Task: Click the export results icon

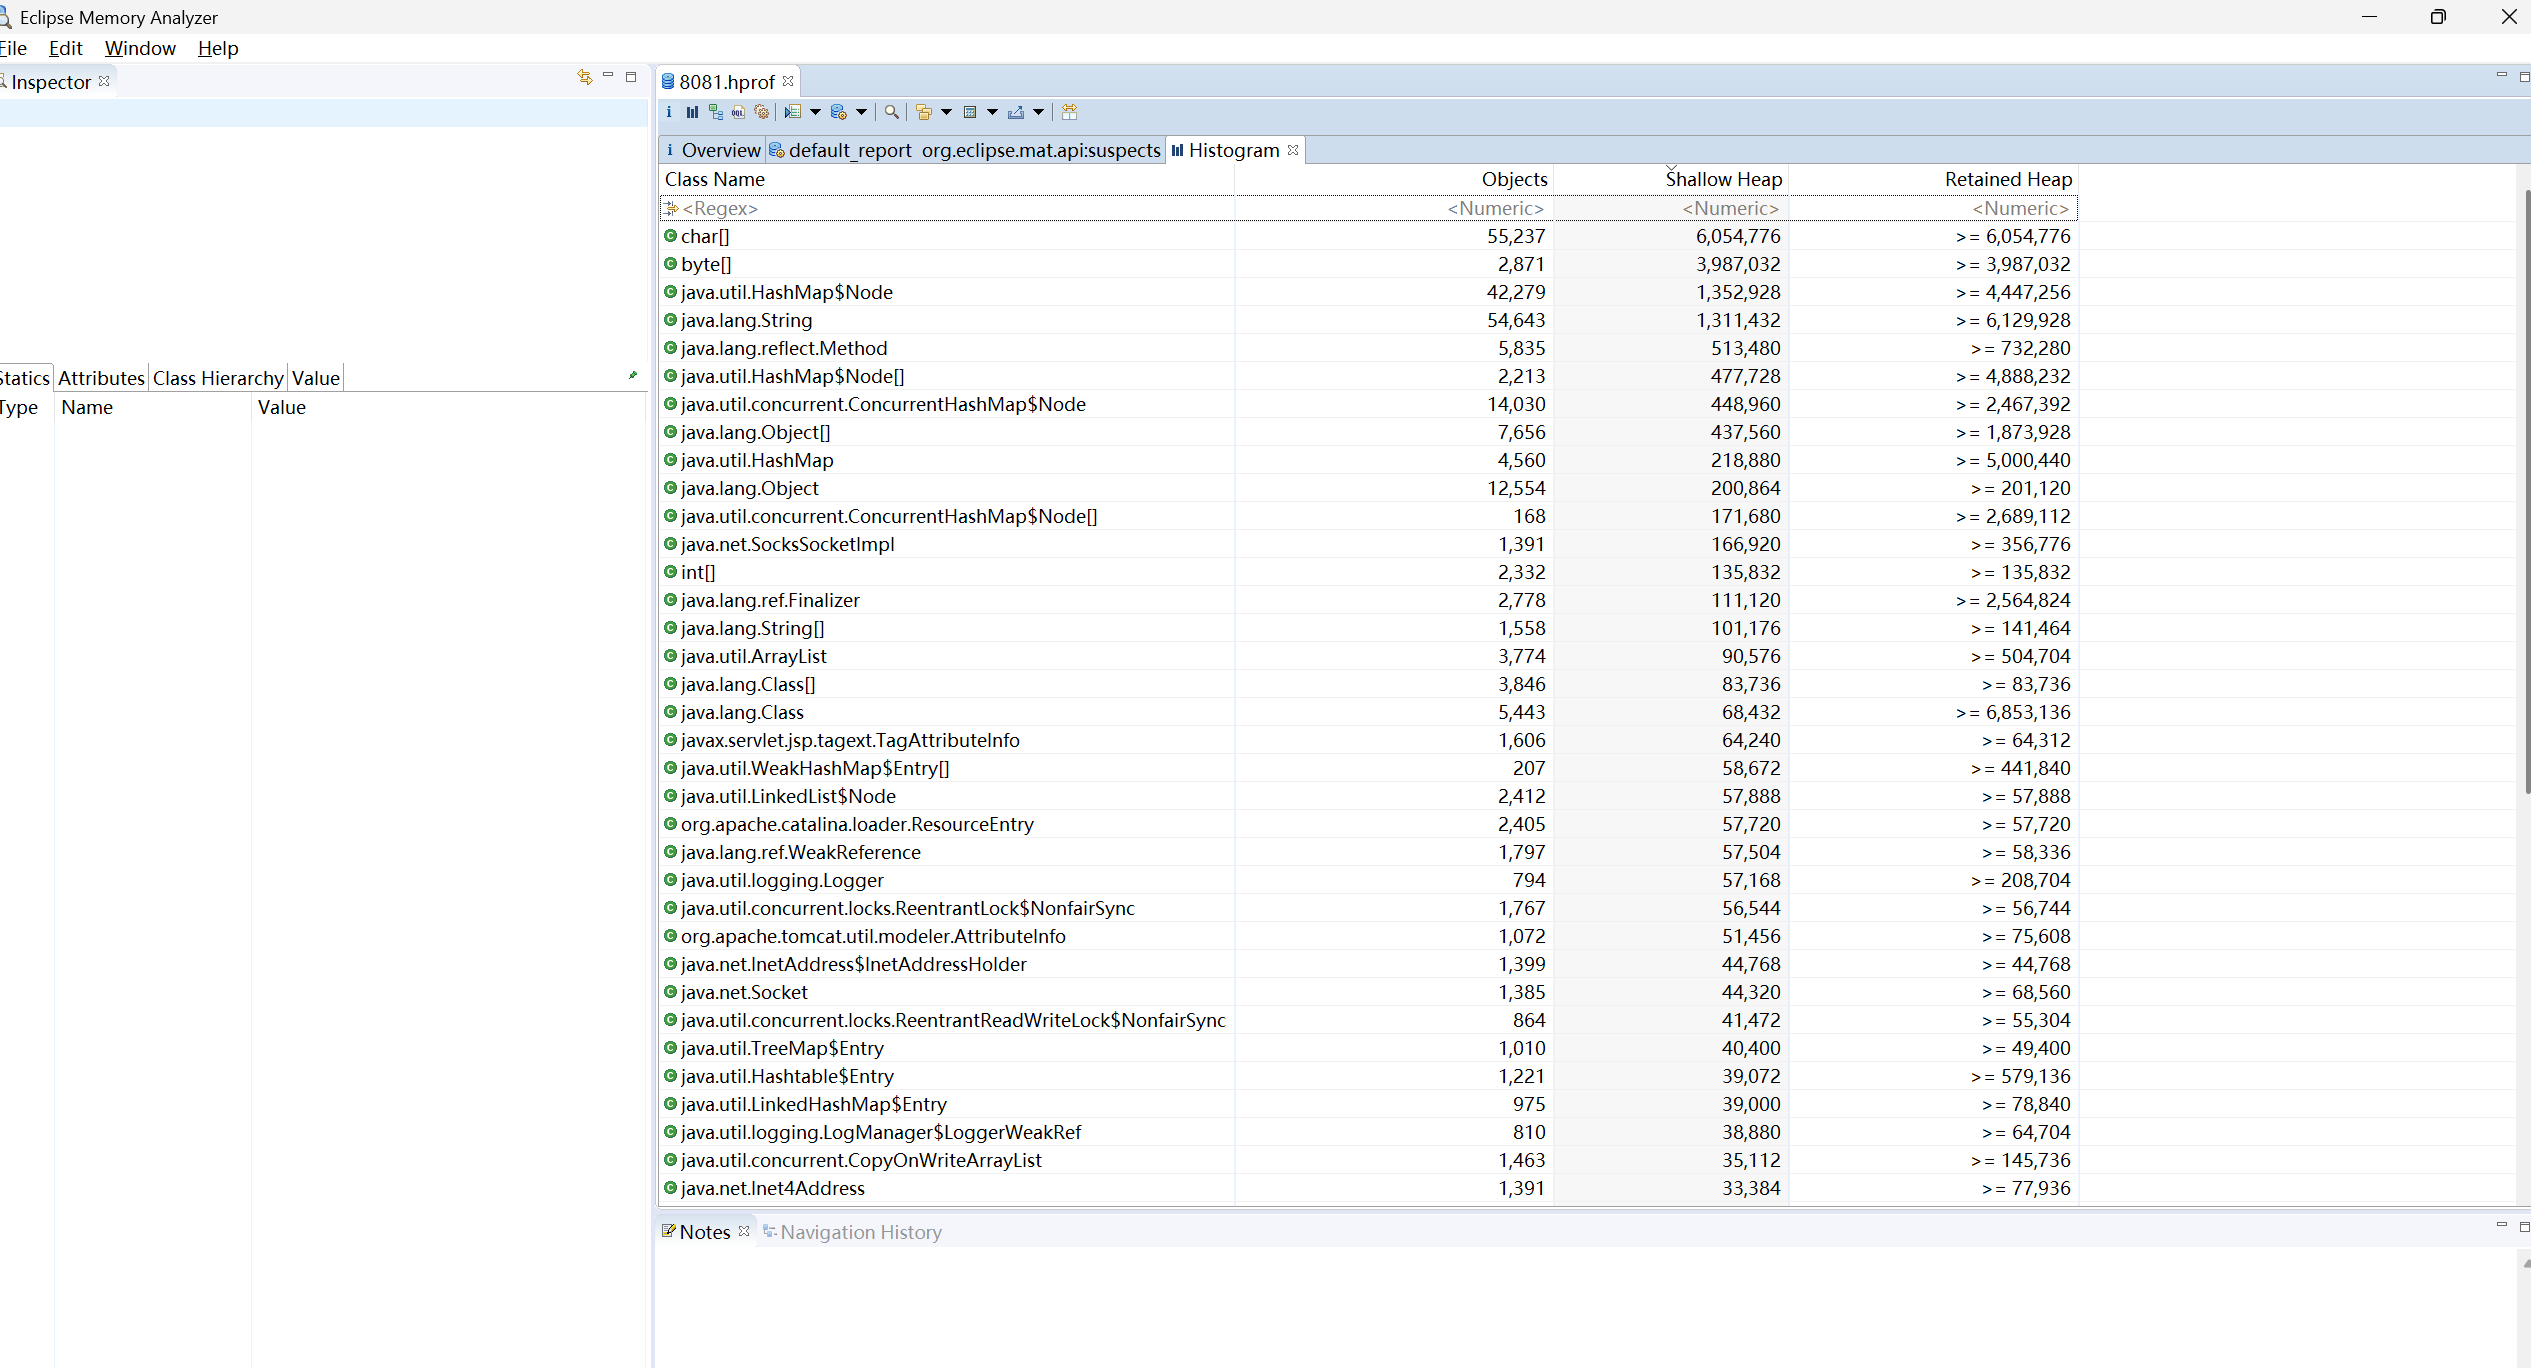Action: click(1016, 112)
